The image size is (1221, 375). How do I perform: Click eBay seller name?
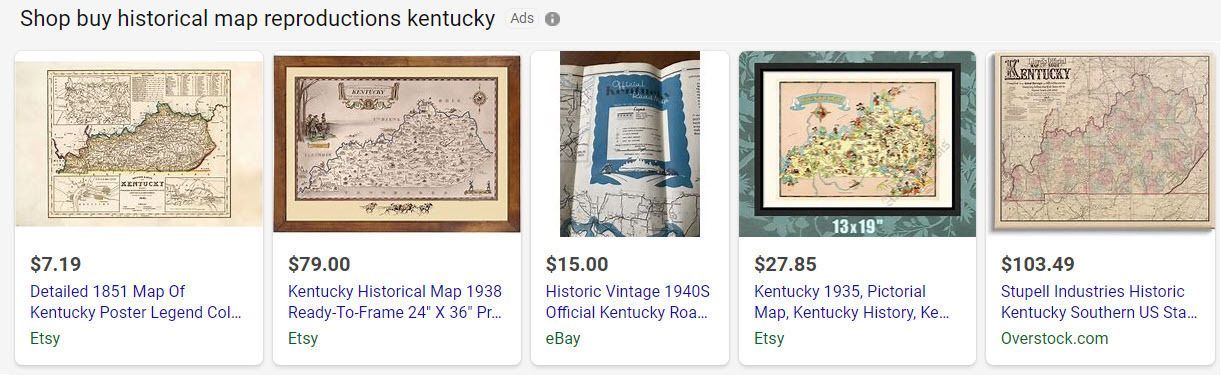[563, 339]
